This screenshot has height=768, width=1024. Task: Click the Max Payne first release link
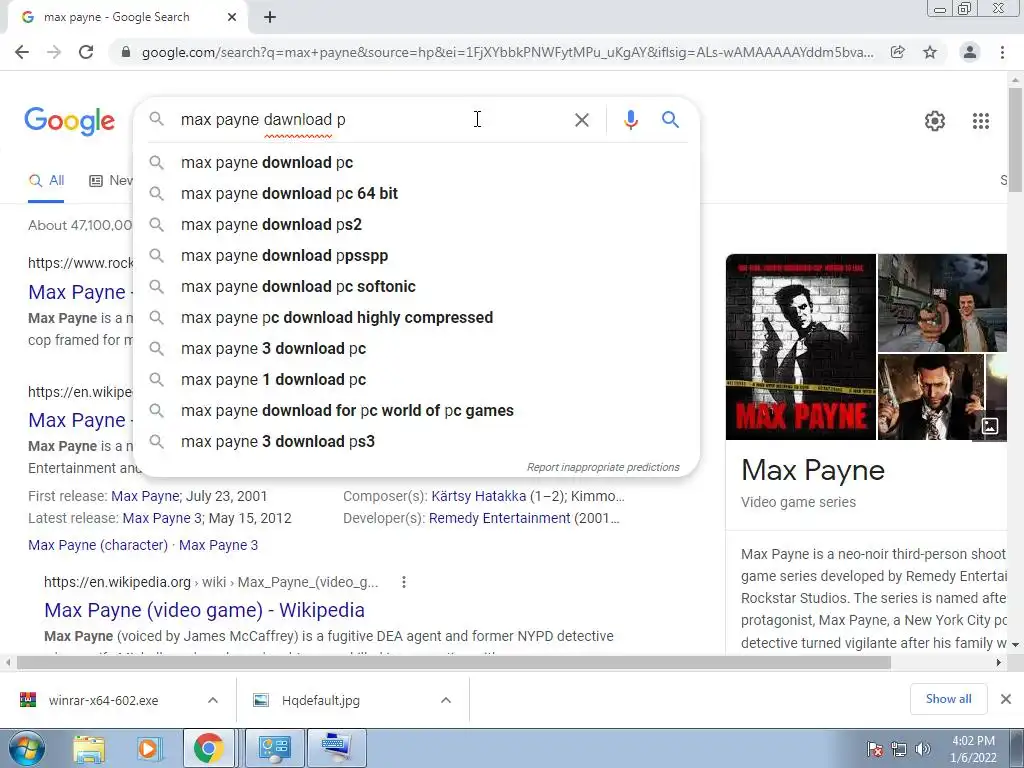[145, 496]
